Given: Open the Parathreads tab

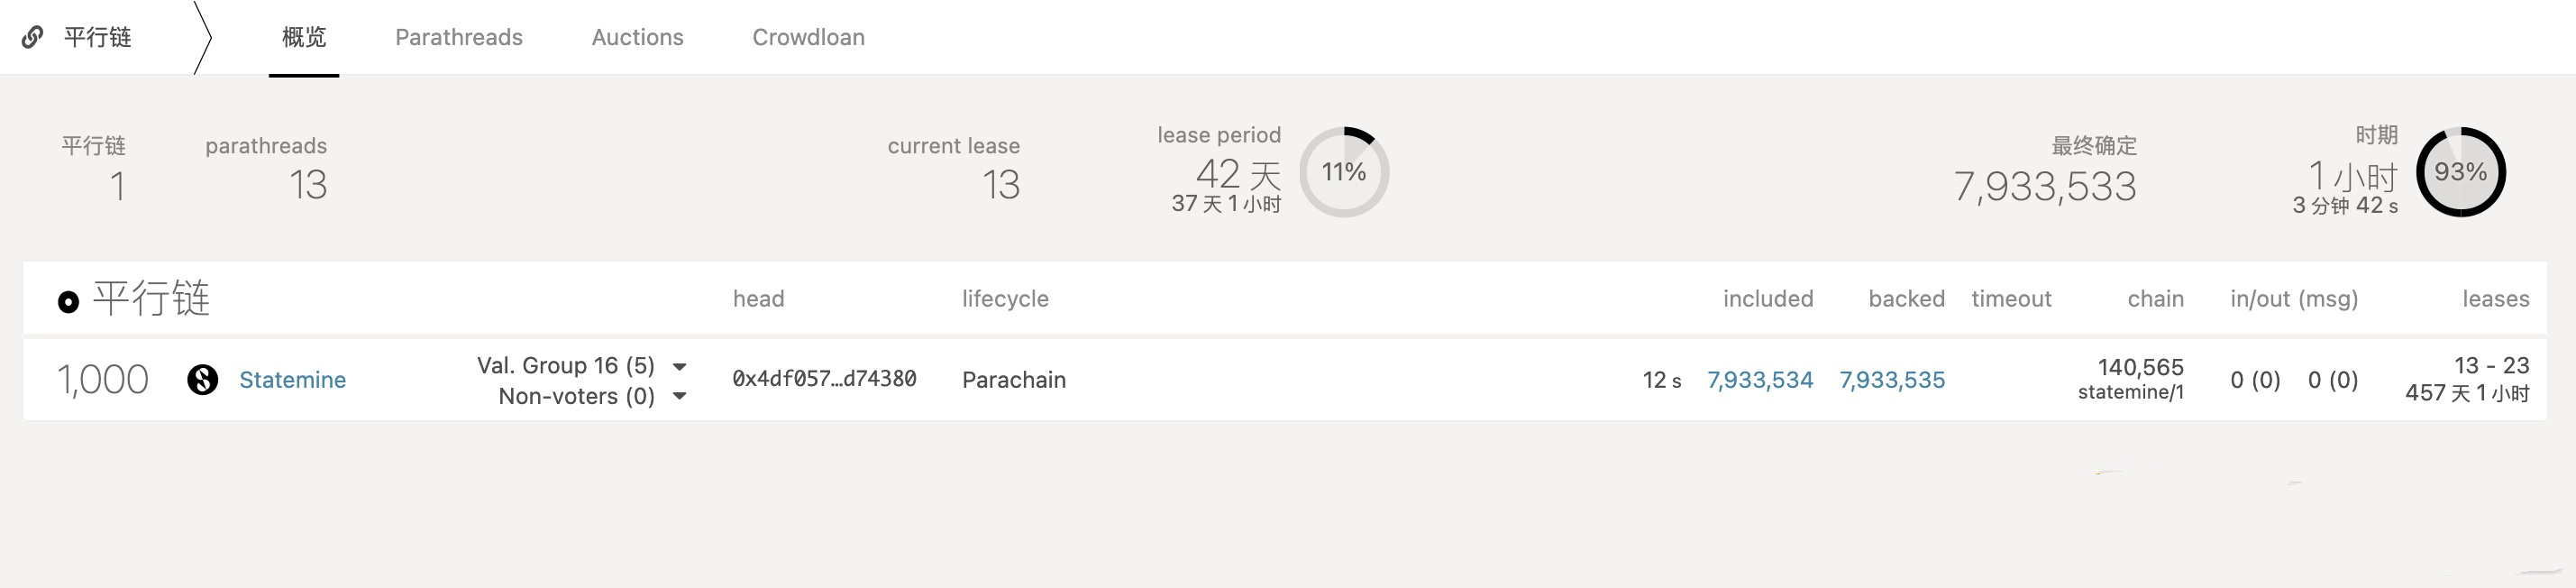Looking at the screenshot, I should (x=459, y=37).
